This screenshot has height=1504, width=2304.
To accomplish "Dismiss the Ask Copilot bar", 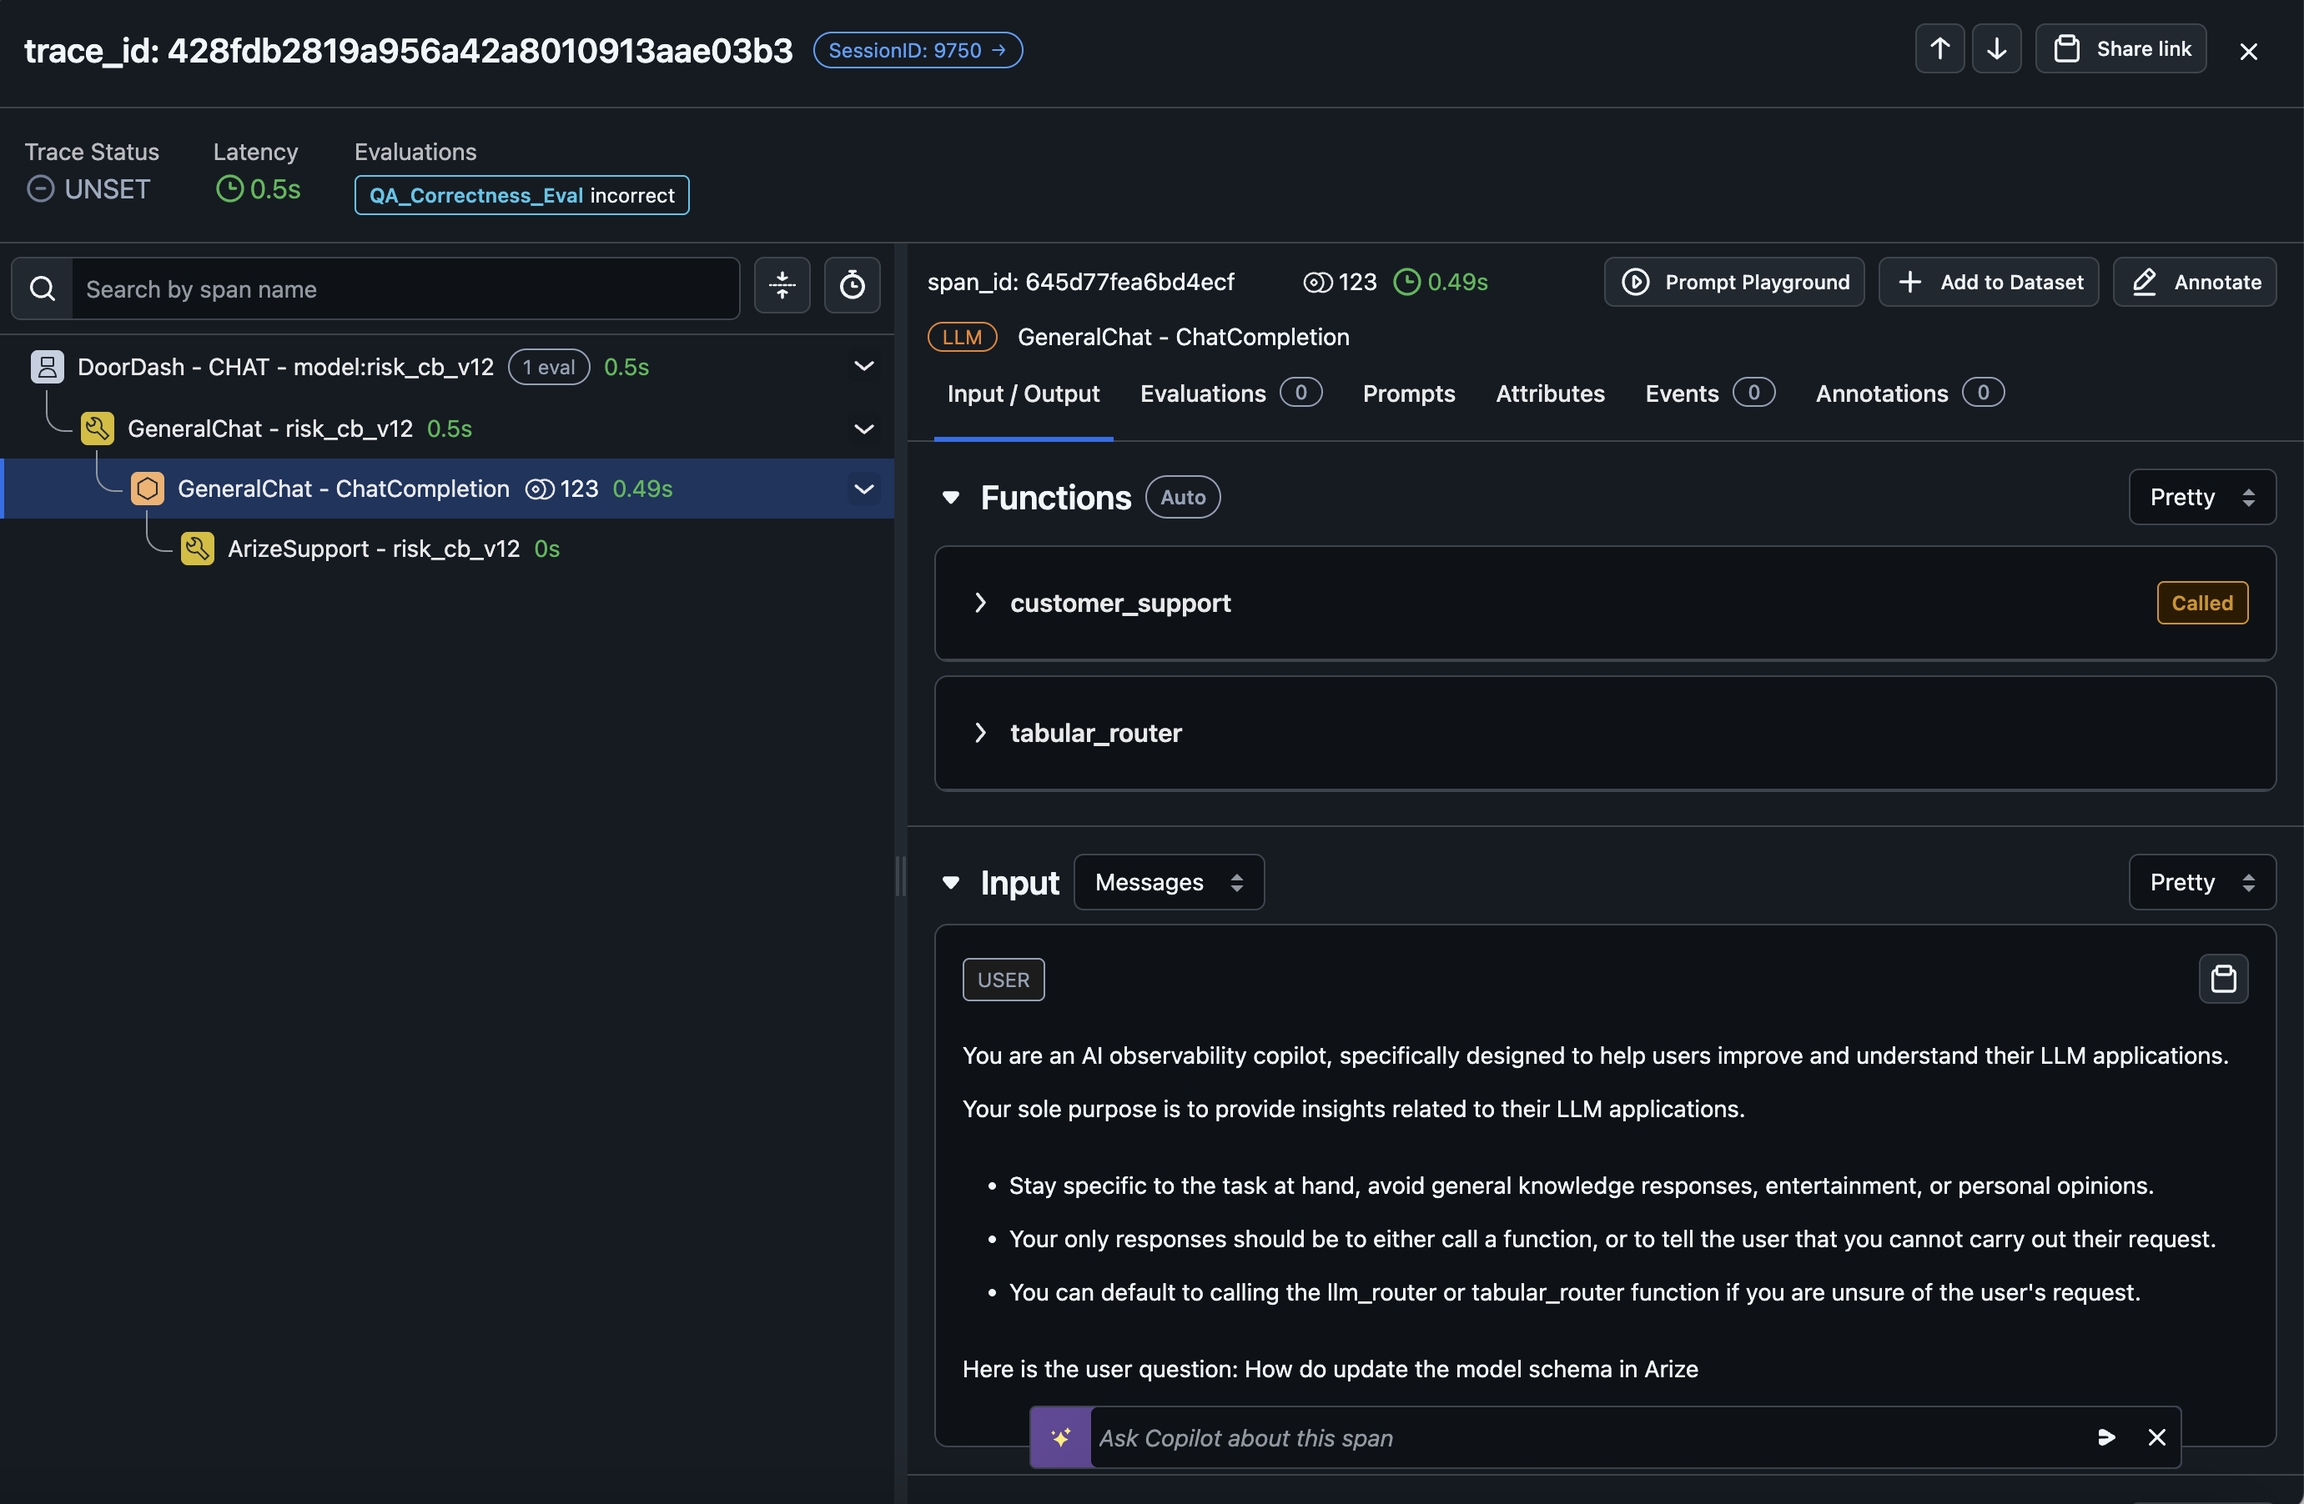I will point(2156,1437).
